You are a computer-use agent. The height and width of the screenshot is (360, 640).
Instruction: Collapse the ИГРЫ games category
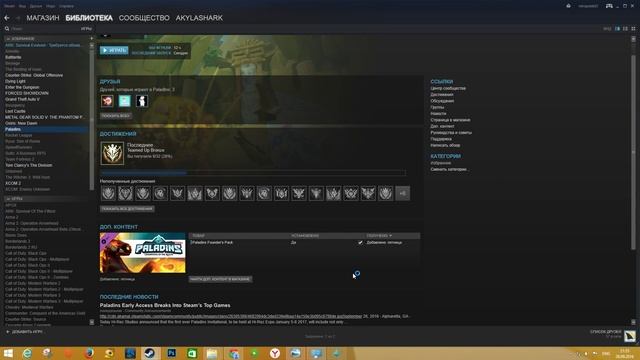8,199
